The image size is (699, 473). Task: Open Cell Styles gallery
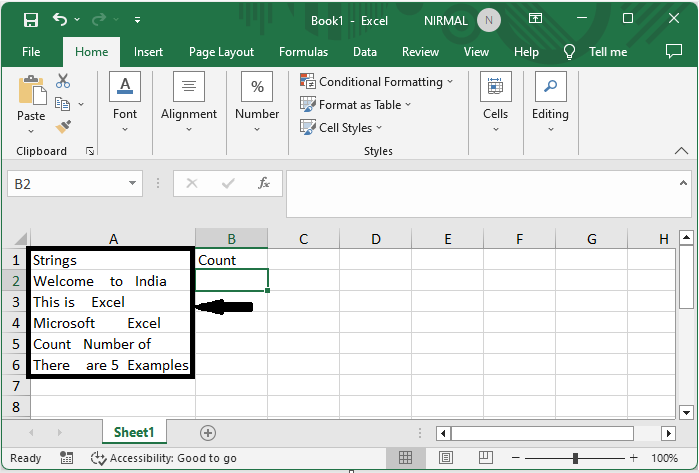coord(341,128)
